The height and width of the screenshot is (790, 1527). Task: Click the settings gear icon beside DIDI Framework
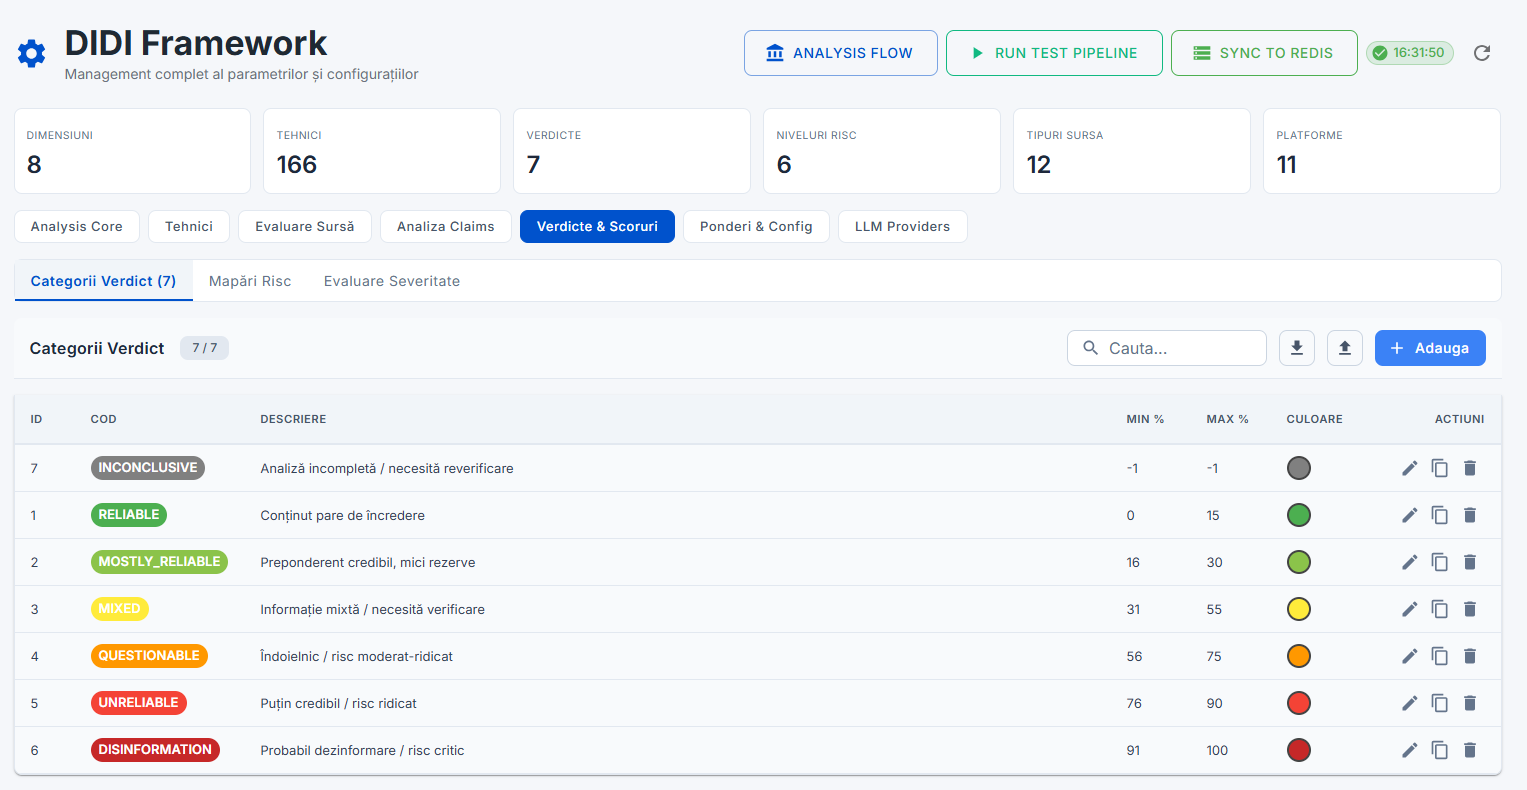[x=32, y=53]
